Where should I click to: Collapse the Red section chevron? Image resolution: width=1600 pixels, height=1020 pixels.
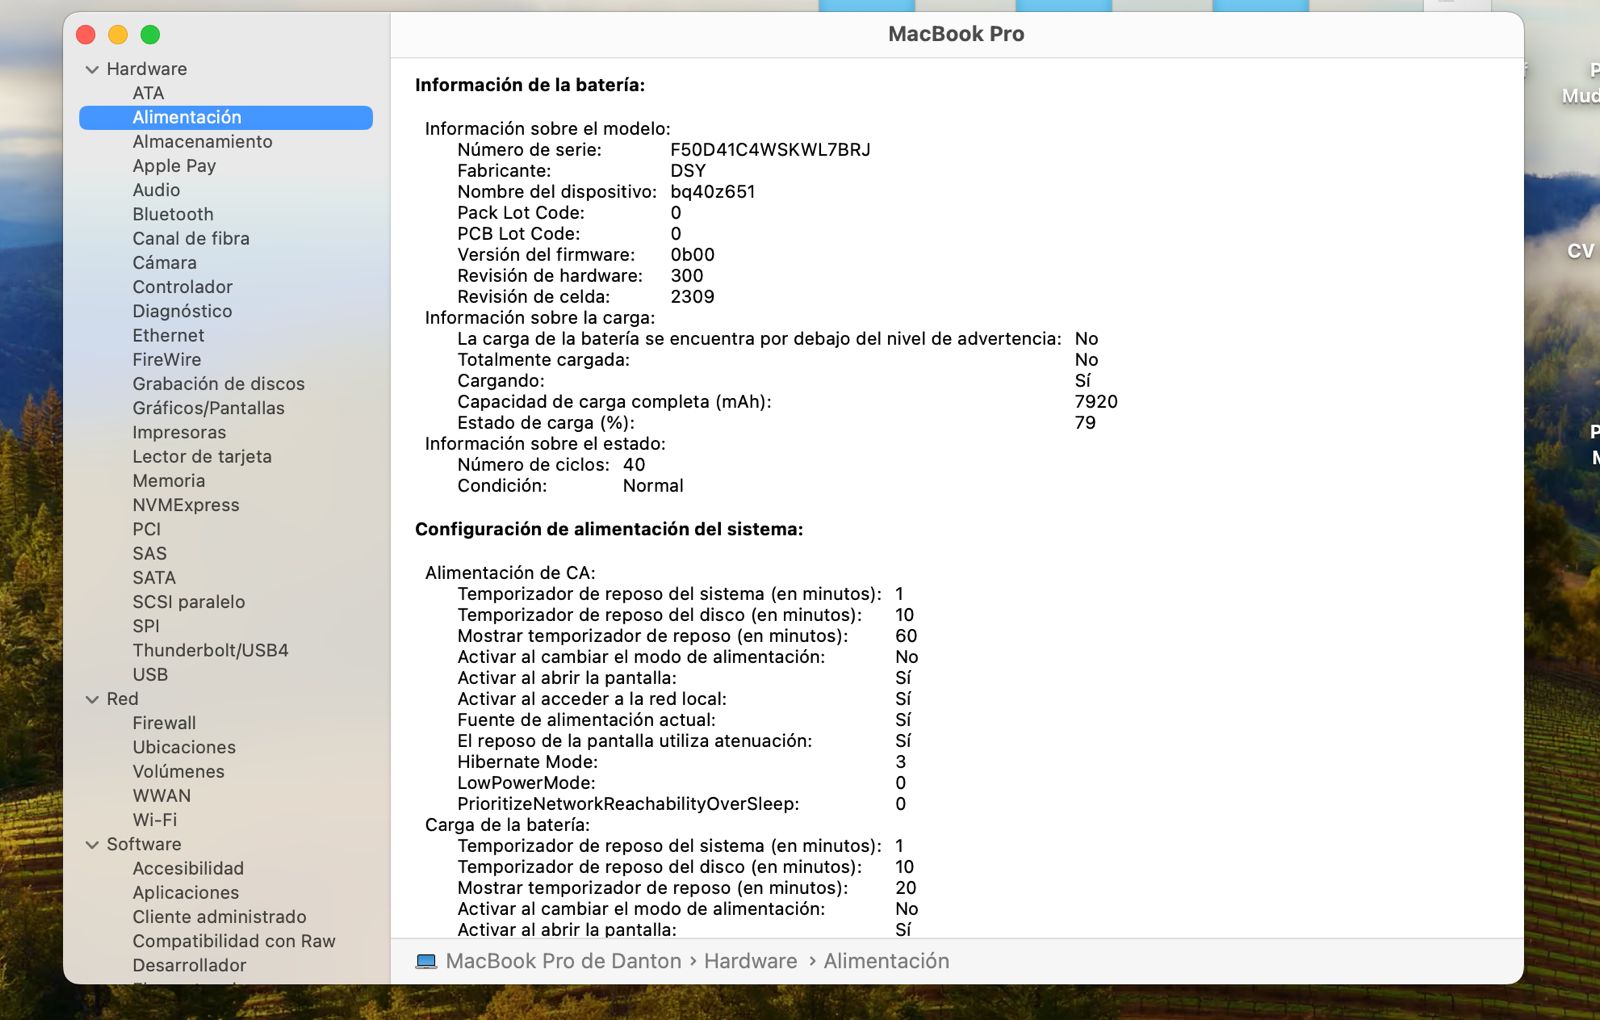92,699
